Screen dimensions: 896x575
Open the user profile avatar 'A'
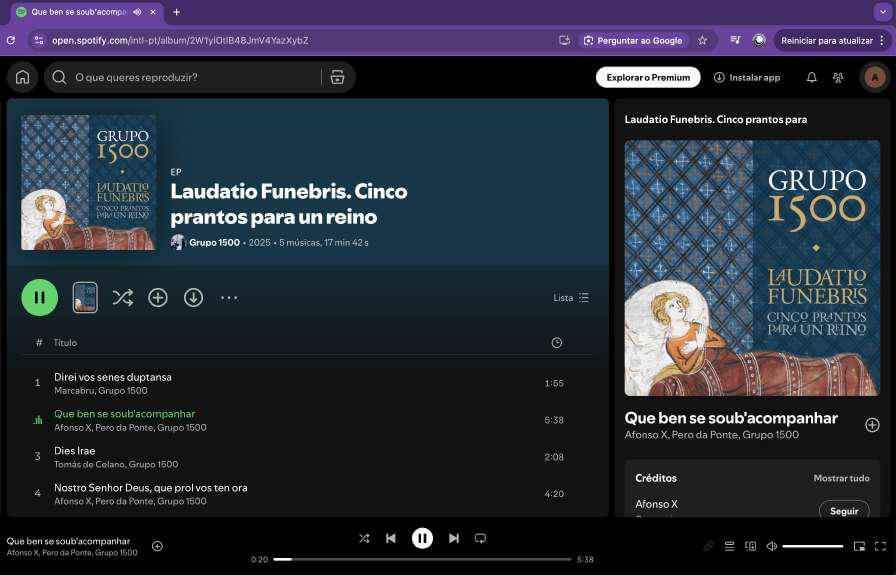(x=874, y=77)
